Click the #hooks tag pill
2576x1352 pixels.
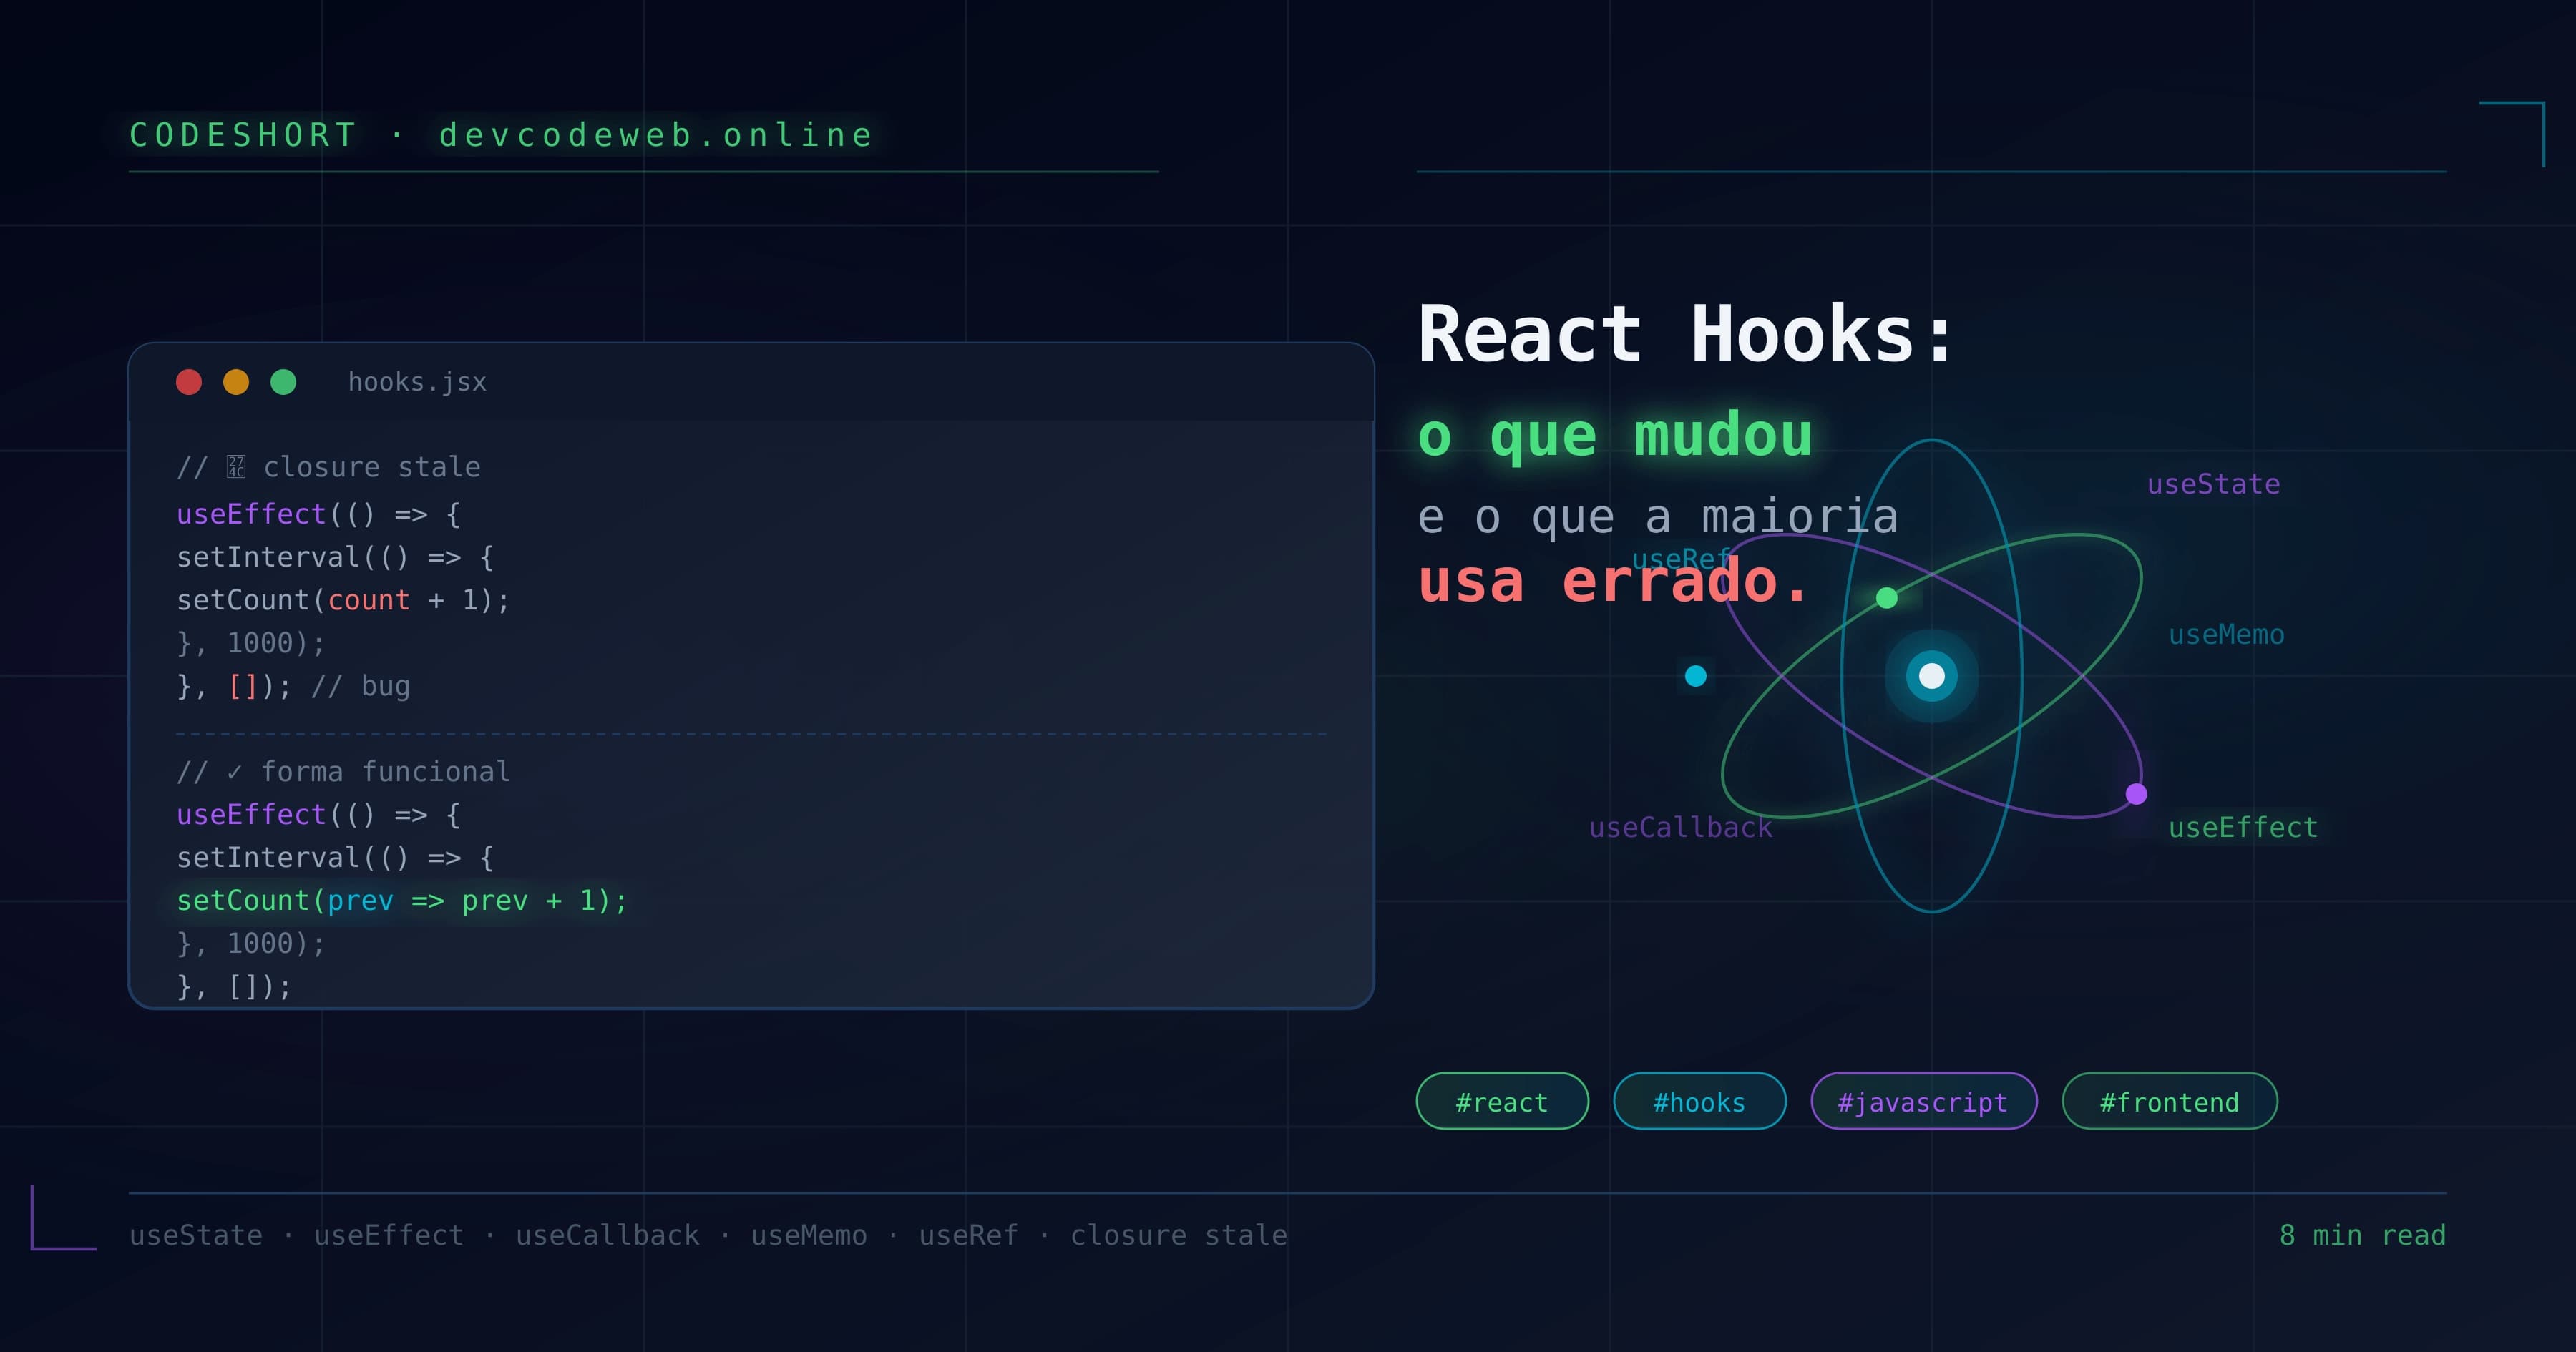tap(1699, 1101)
